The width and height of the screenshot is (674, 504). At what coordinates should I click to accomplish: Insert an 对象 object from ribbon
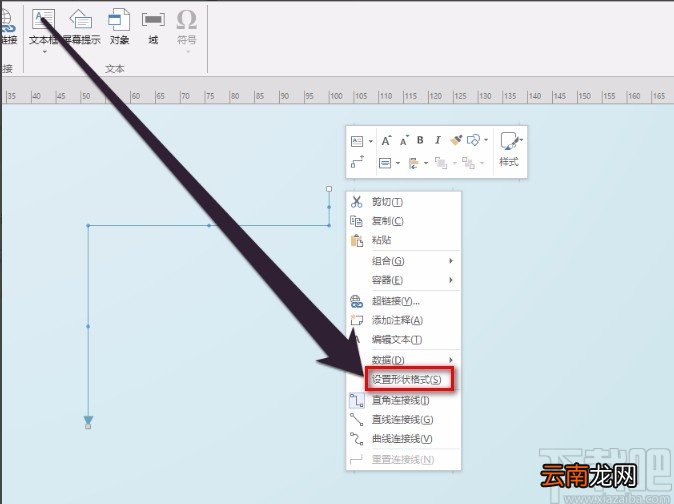pos(119,27)
